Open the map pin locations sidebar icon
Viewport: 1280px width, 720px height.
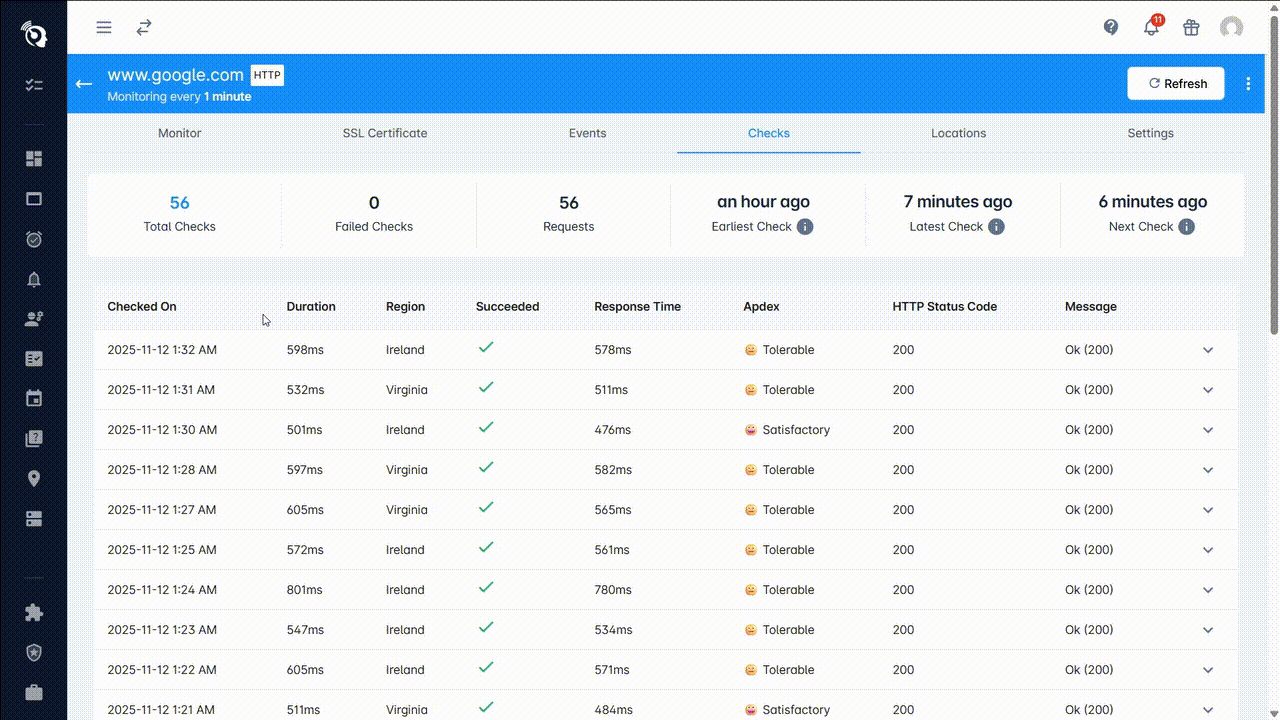click(34, 479)
